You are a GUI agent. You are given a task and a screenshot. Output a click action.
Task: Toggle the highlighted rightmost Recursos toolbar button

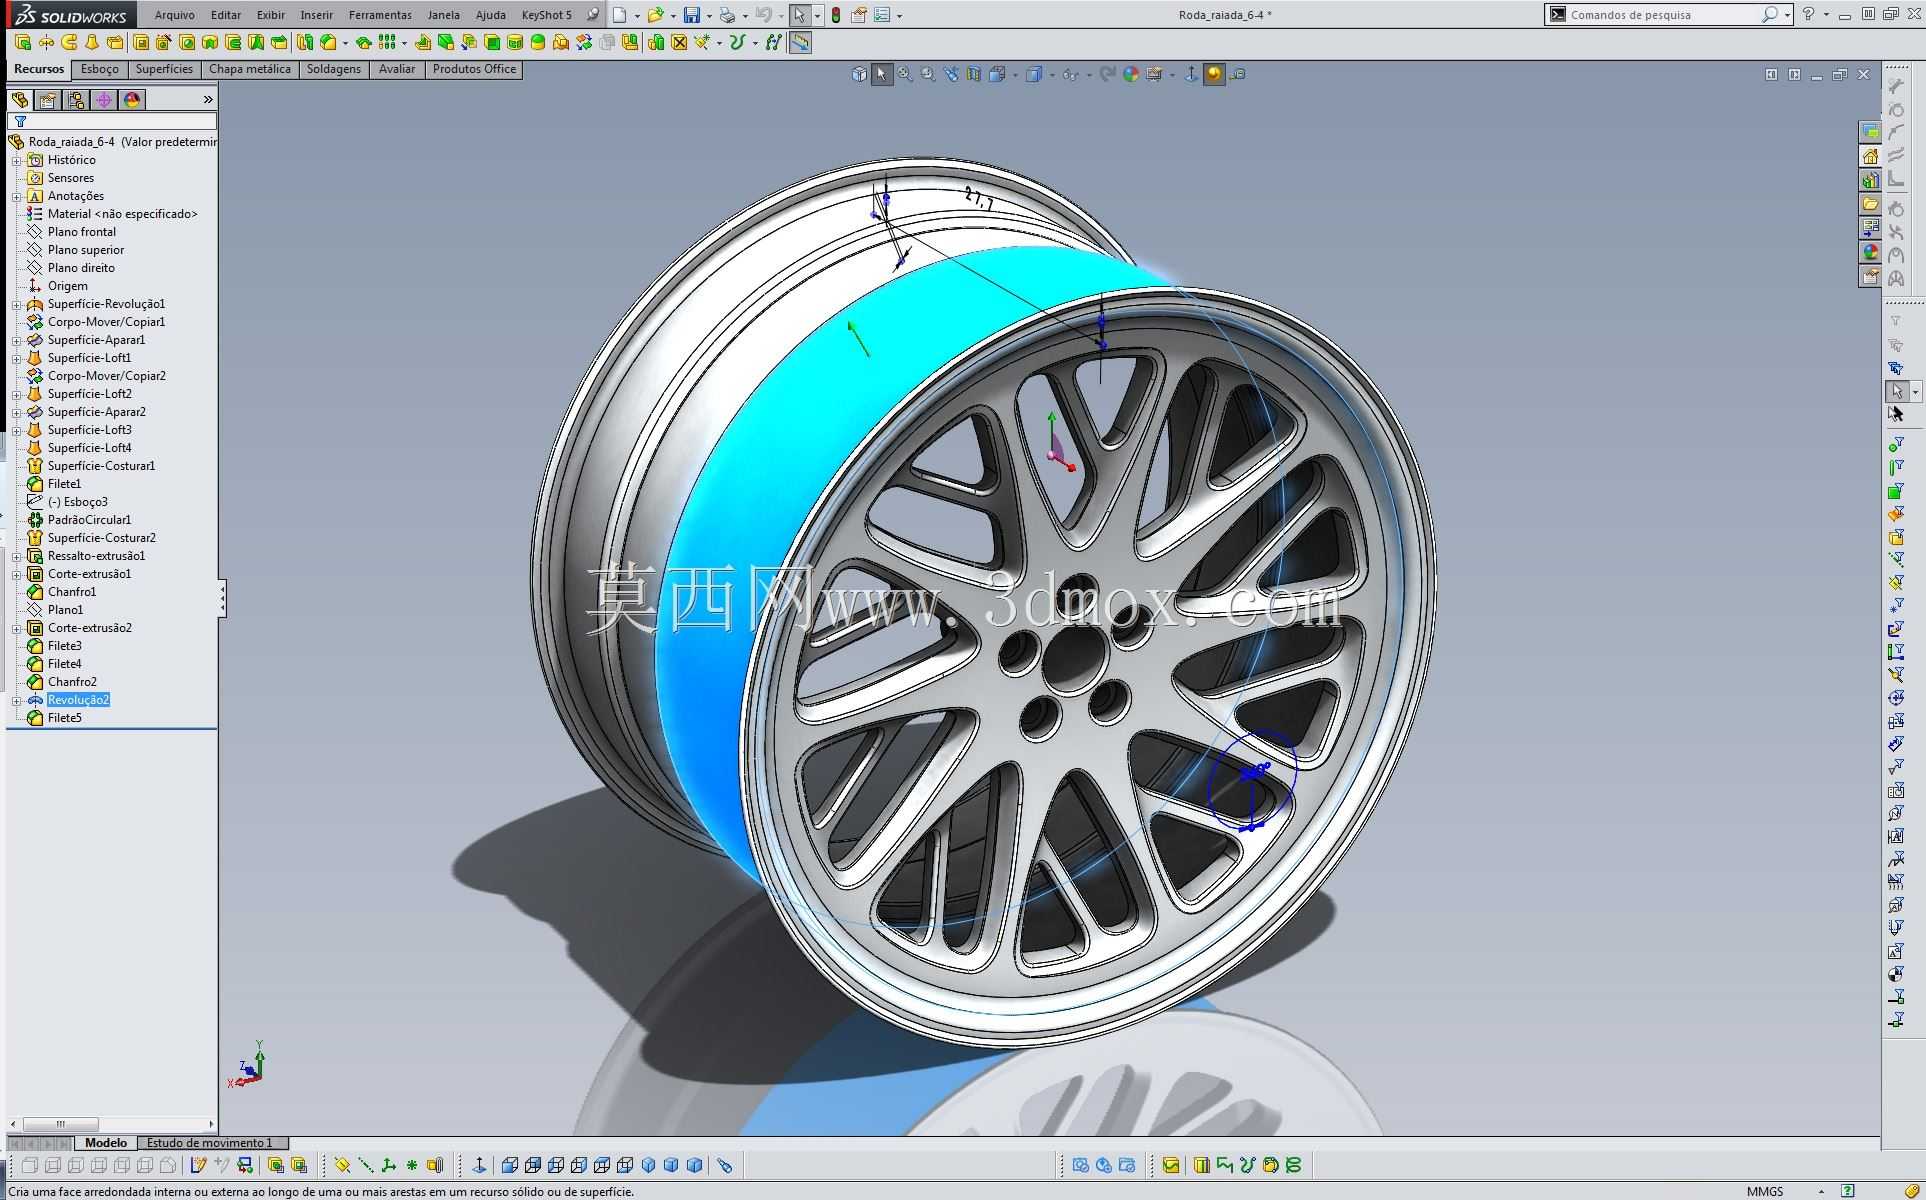(800, 42)
